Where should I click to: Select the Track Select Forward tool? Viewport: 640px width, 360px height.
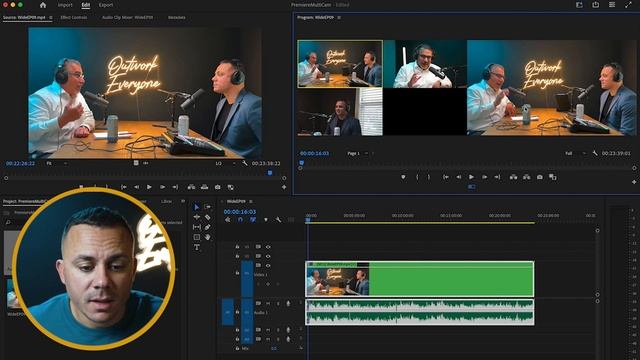(x=207, y=207)
